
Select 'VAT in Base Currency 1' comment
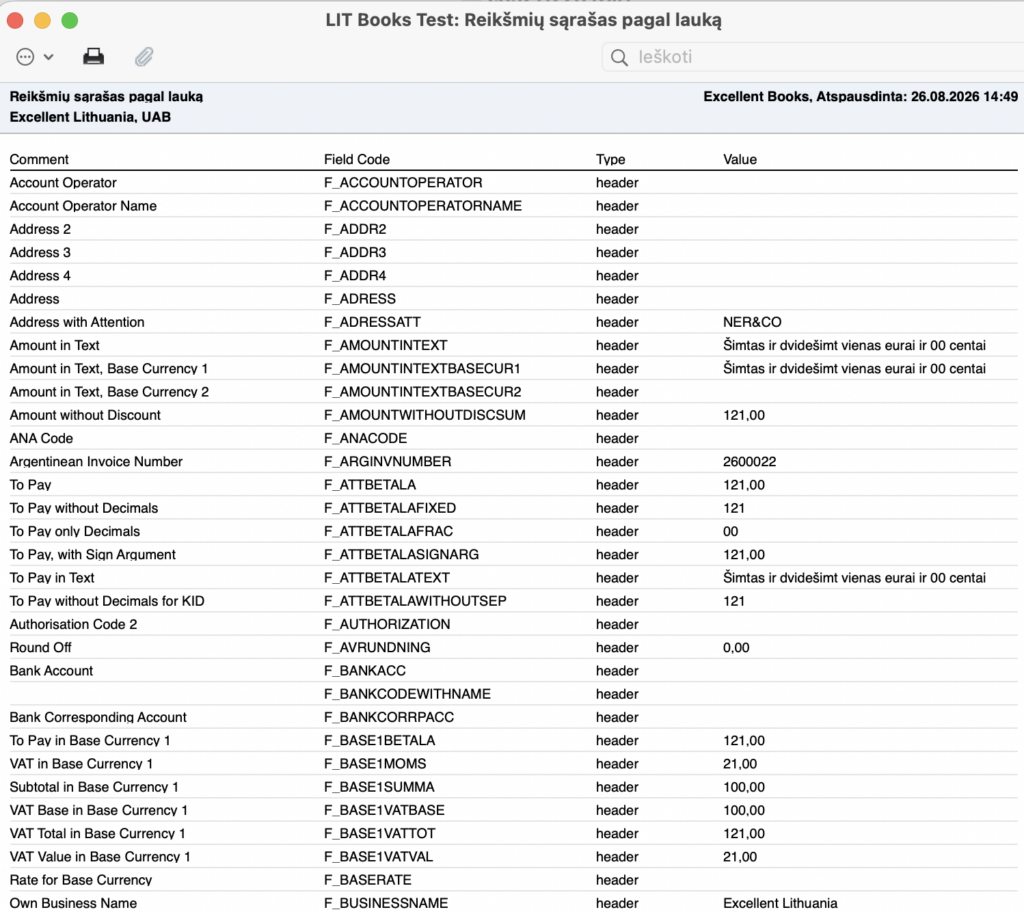click(81, 764)
